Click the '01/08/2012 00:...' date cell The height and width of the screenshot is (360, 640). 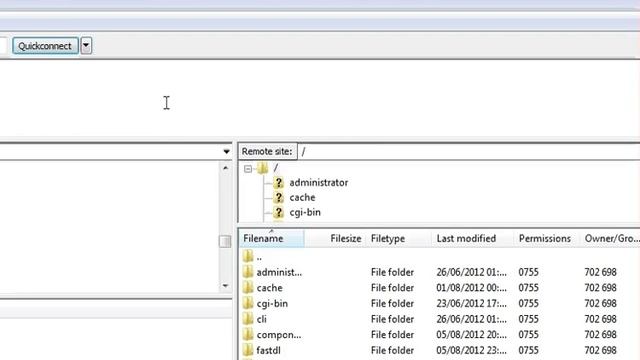pyautogui.click(x=471, y=288)
